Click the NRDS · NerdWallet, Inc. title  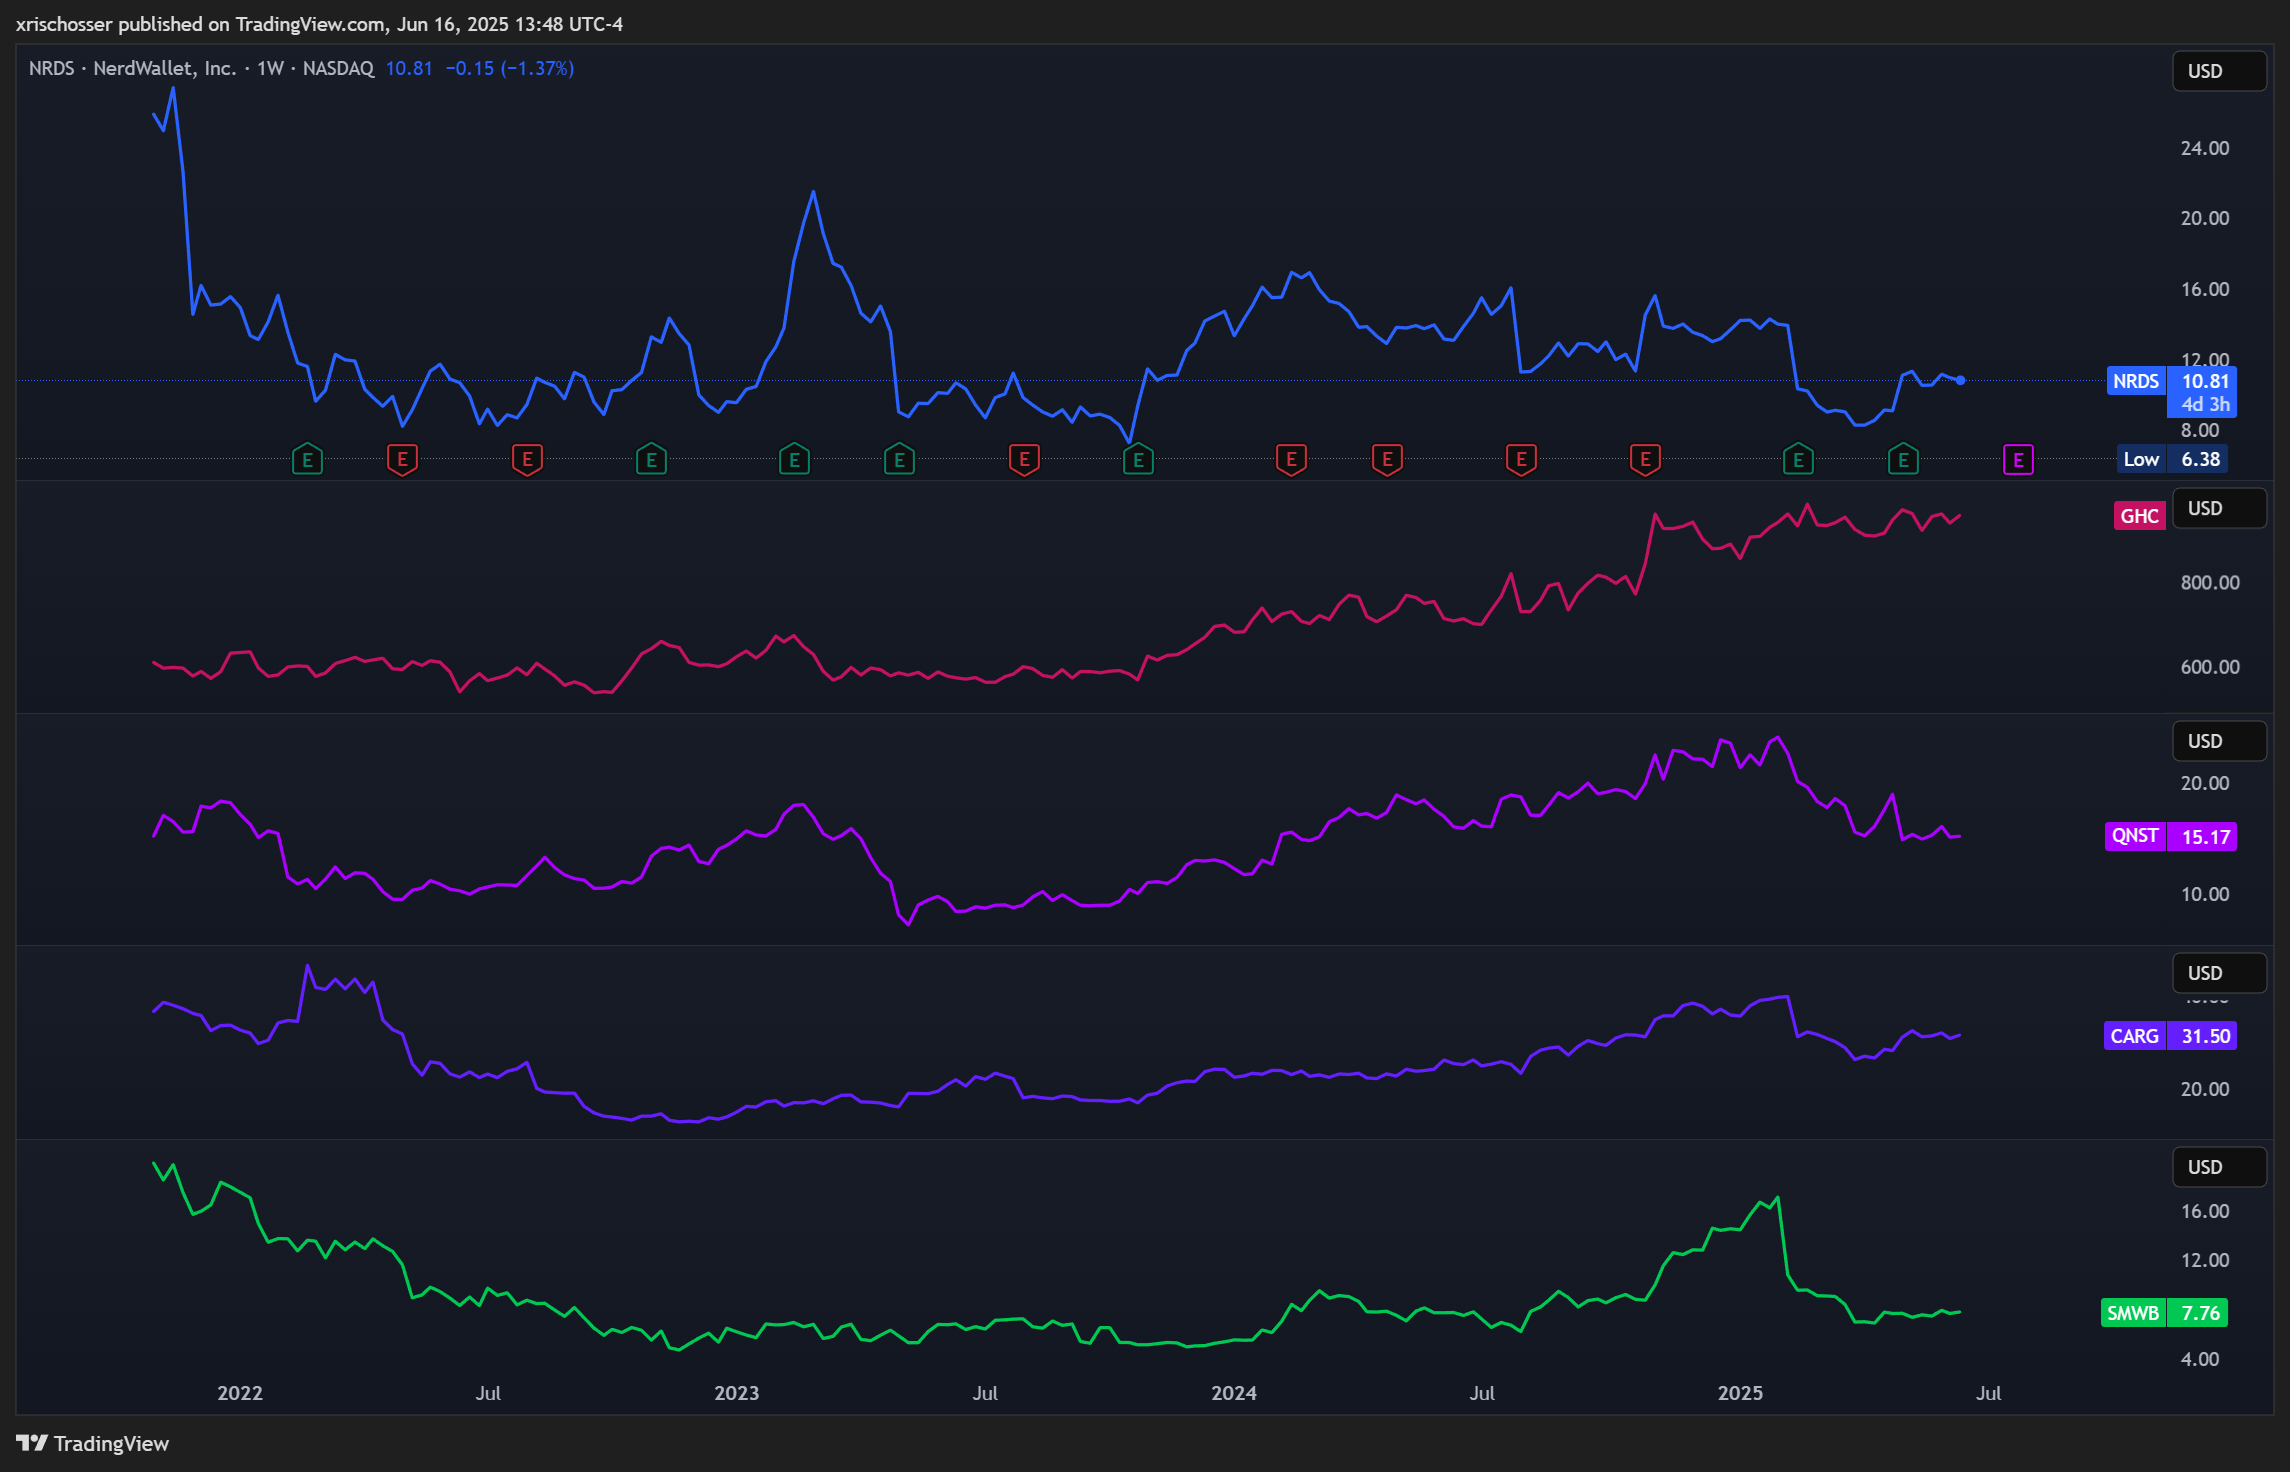tap(132, 68)
